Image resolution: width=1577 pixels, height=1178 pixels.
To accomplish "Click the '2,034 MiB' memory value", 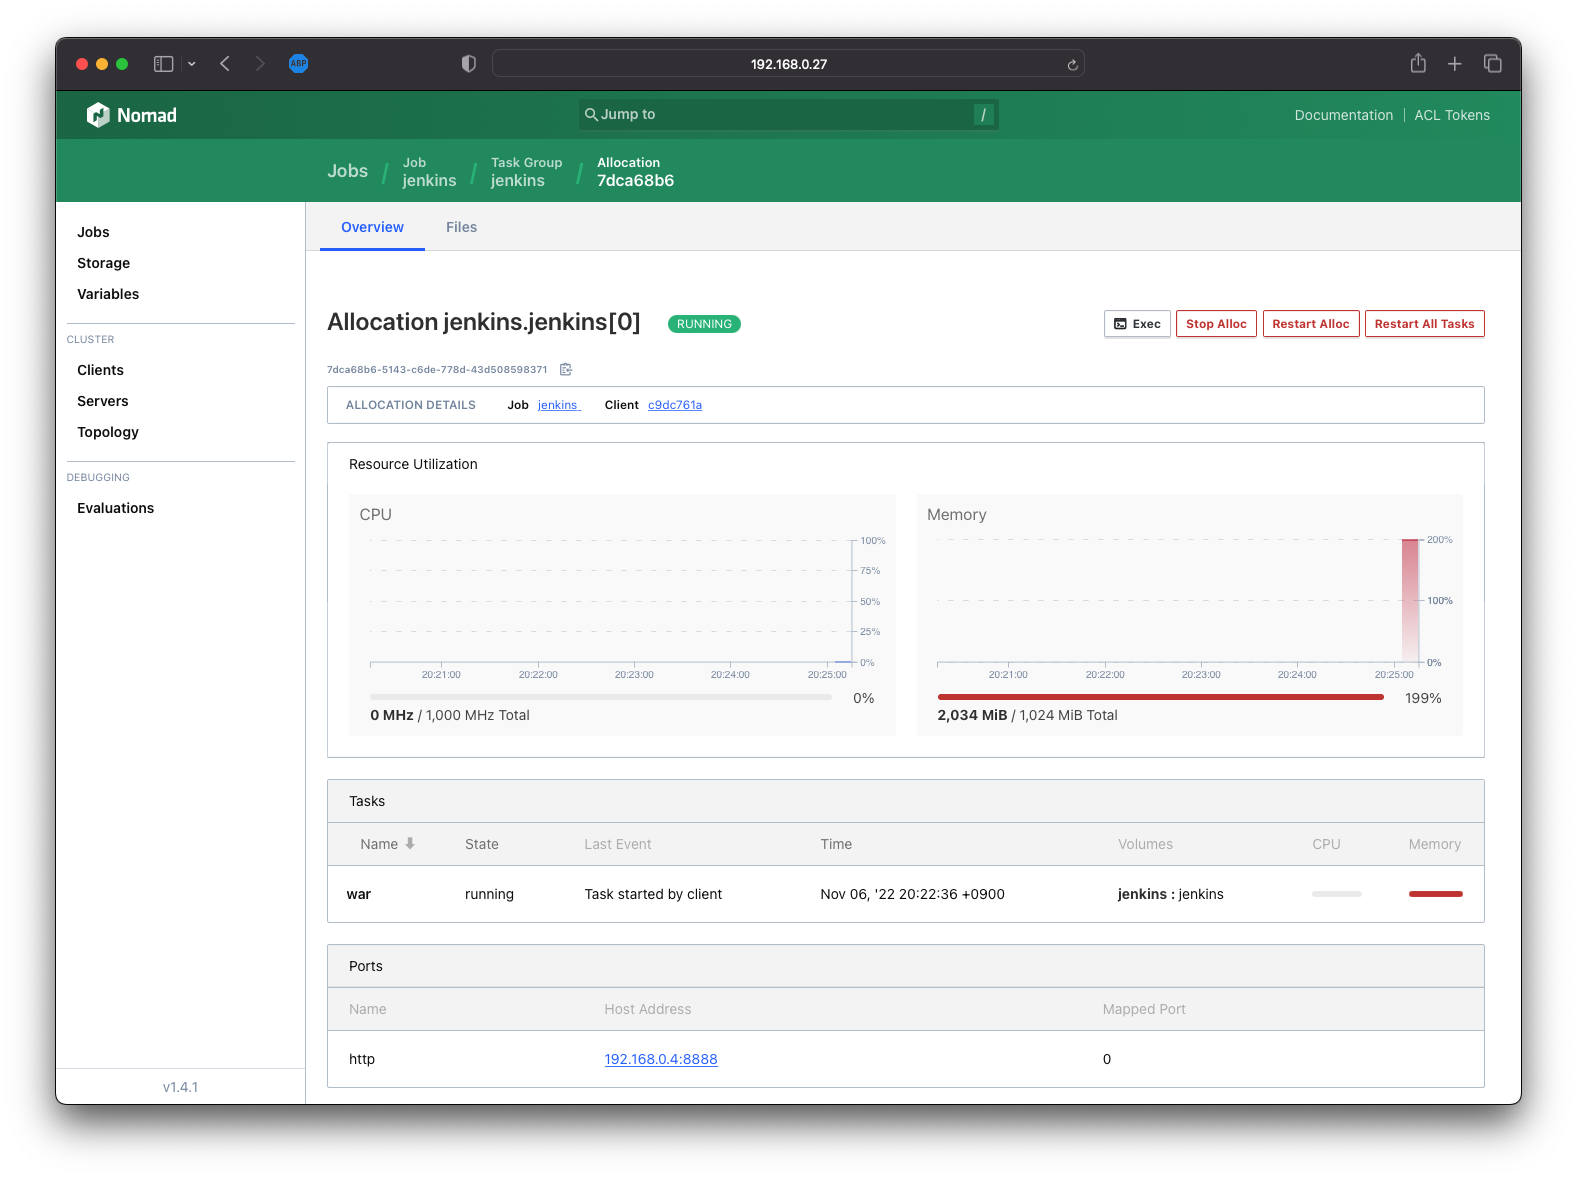I will pos(972,715).
